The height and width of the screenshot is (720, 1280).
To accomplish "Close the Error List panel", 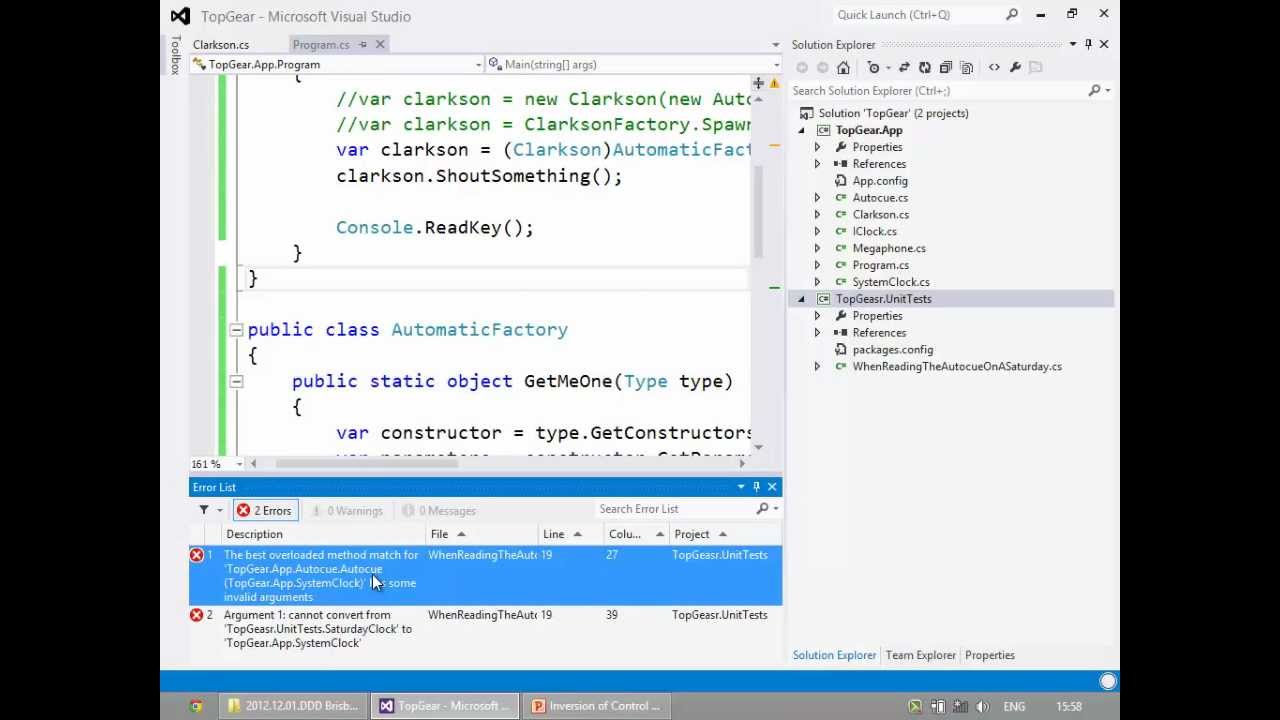I will tap(772, 487).
